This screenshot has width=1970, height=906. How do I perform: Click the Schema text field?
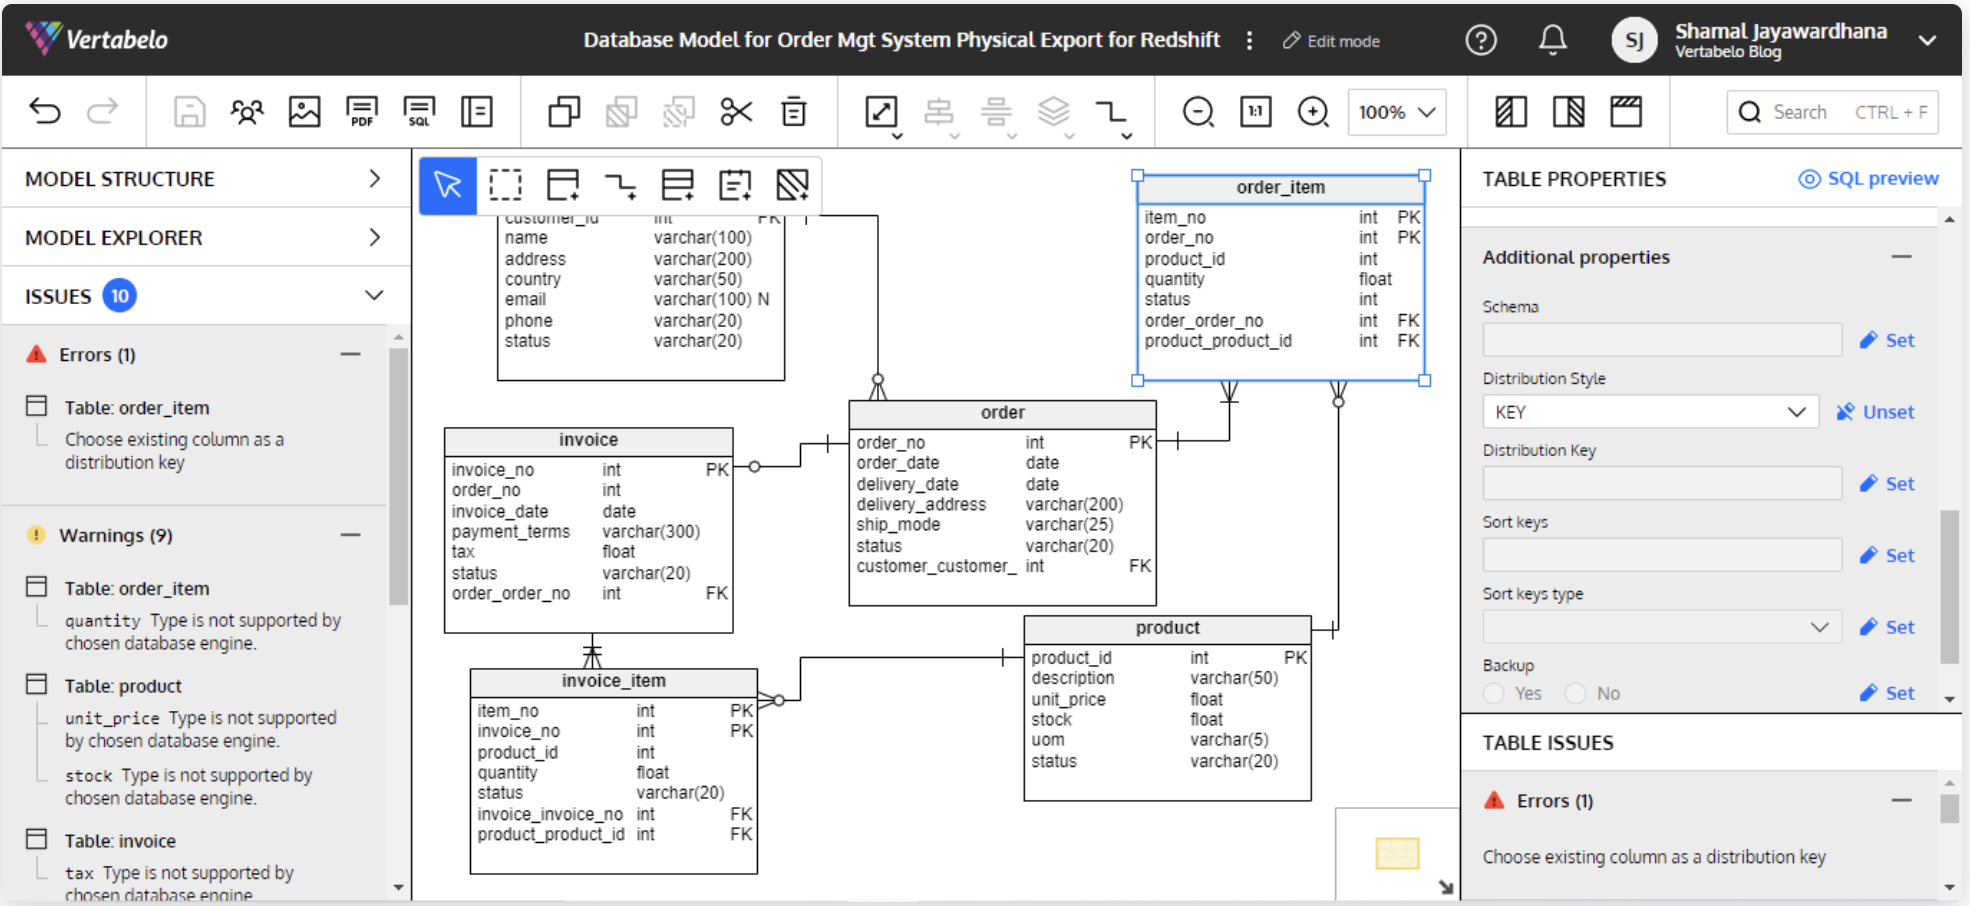(1662, 340)
